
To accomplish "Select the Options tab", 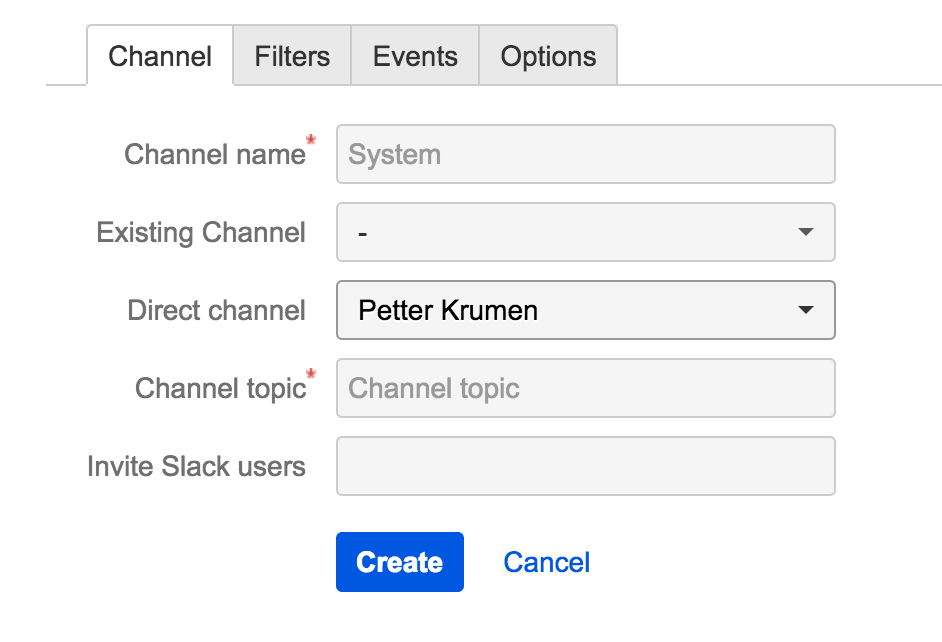I will click(x=548, y=56).
